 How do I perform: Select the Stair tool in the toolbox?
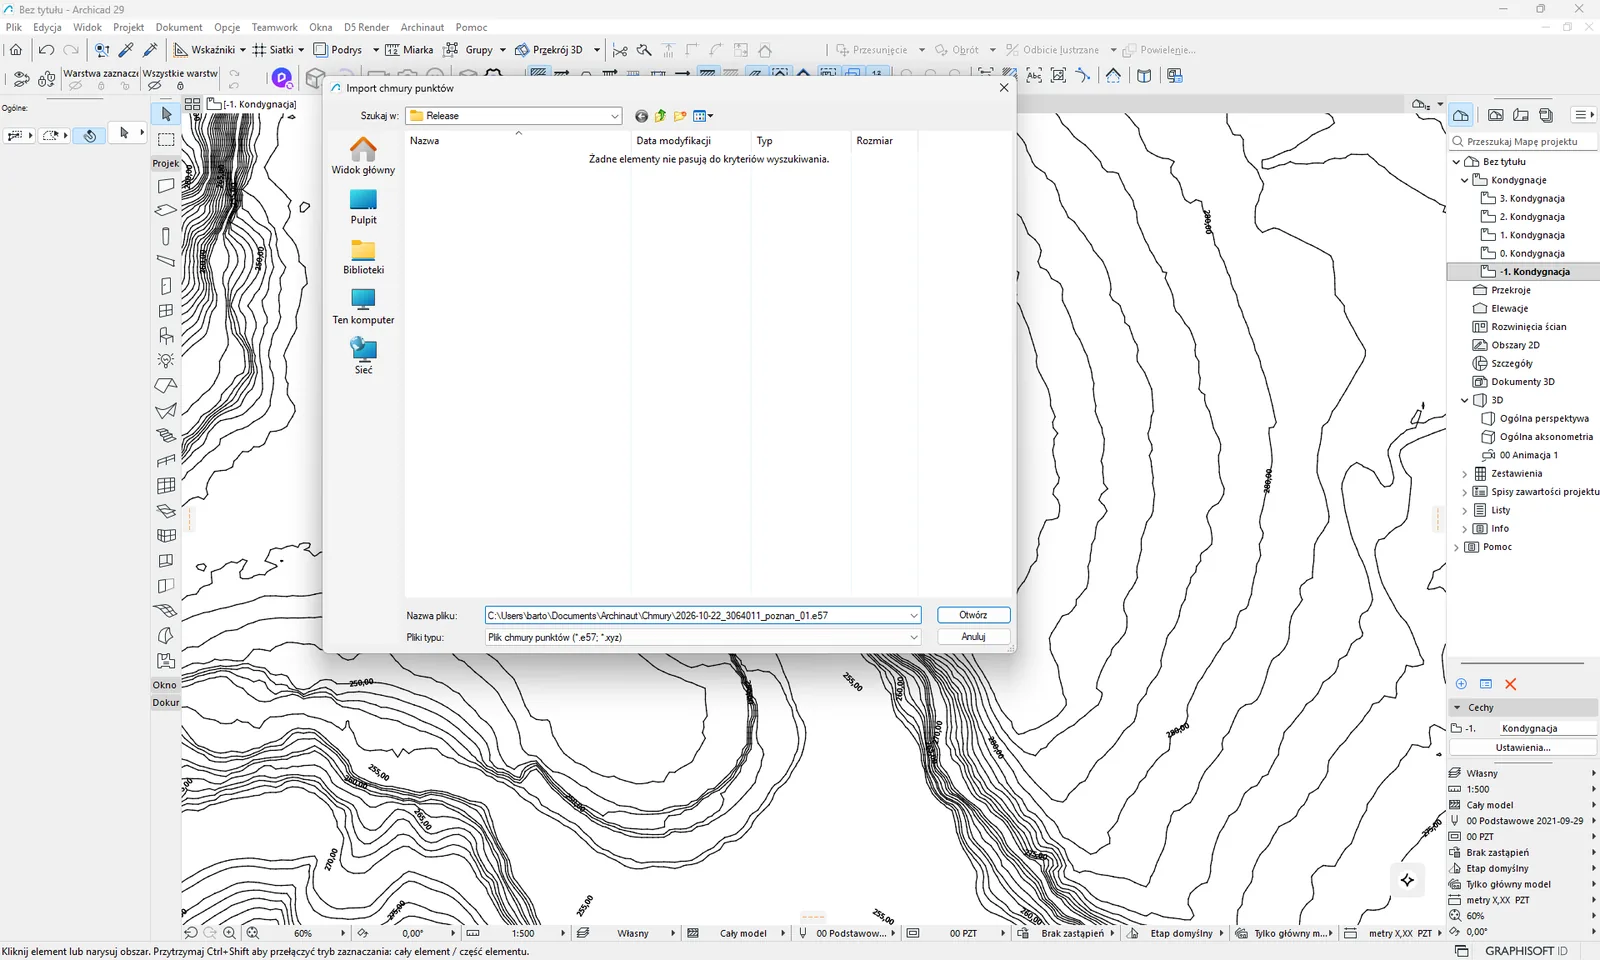coord(166,436)
